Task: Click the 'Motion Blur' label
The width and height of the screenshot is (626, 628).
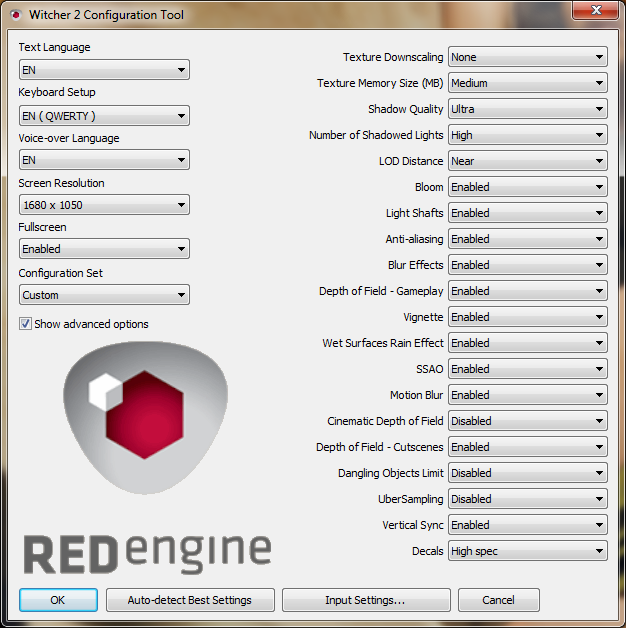Action: pyautogui.click(x=417, y=395)
